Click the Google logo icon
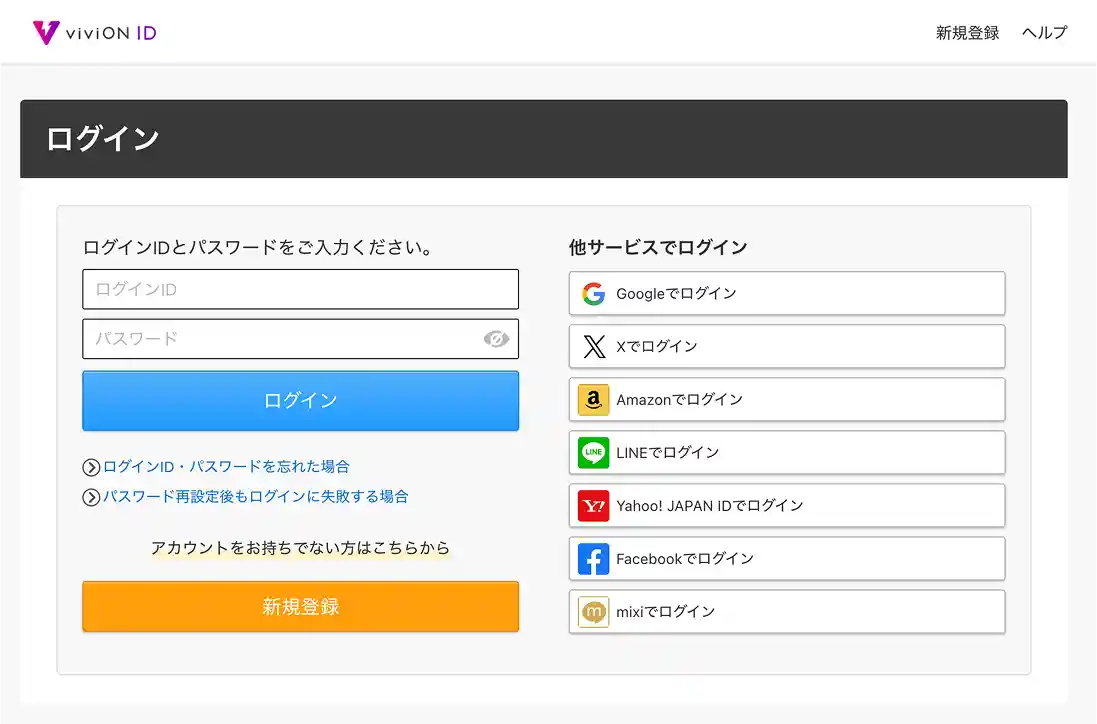Image resolution: width=1097 pixels, height=724 pixels. 593,294
